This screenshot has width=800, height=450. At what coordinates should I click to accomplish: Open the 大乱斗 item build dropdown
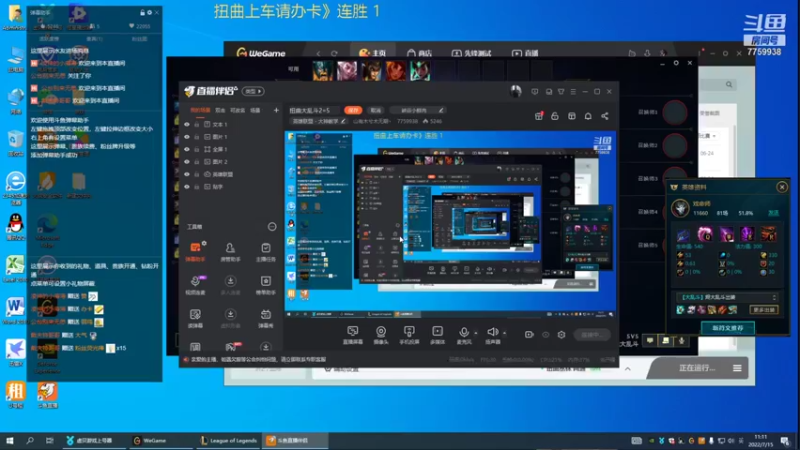[x=727, y=297]
